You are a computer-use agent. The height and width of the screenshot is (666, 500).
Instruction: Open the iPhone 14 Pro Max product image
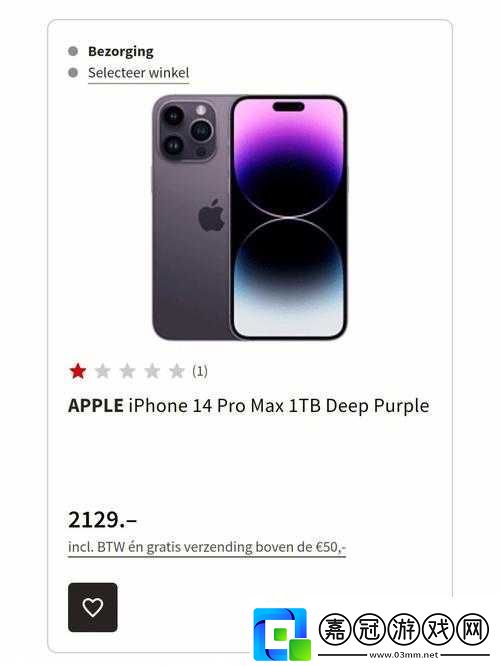click(250, 218)
